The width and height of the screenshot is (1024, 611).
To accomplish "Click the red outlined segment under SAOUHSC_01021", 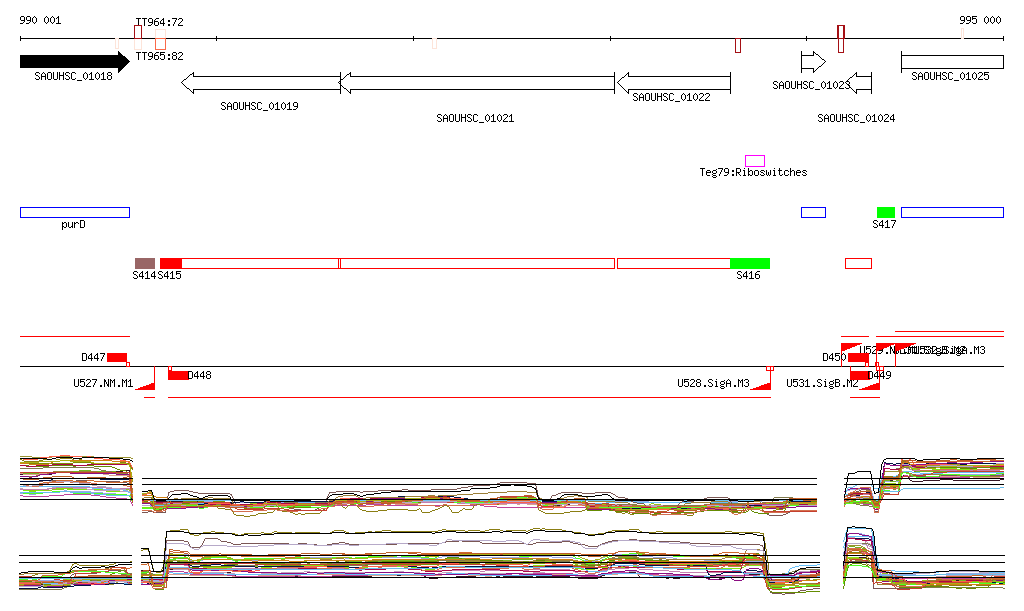I will pos(477,263).
